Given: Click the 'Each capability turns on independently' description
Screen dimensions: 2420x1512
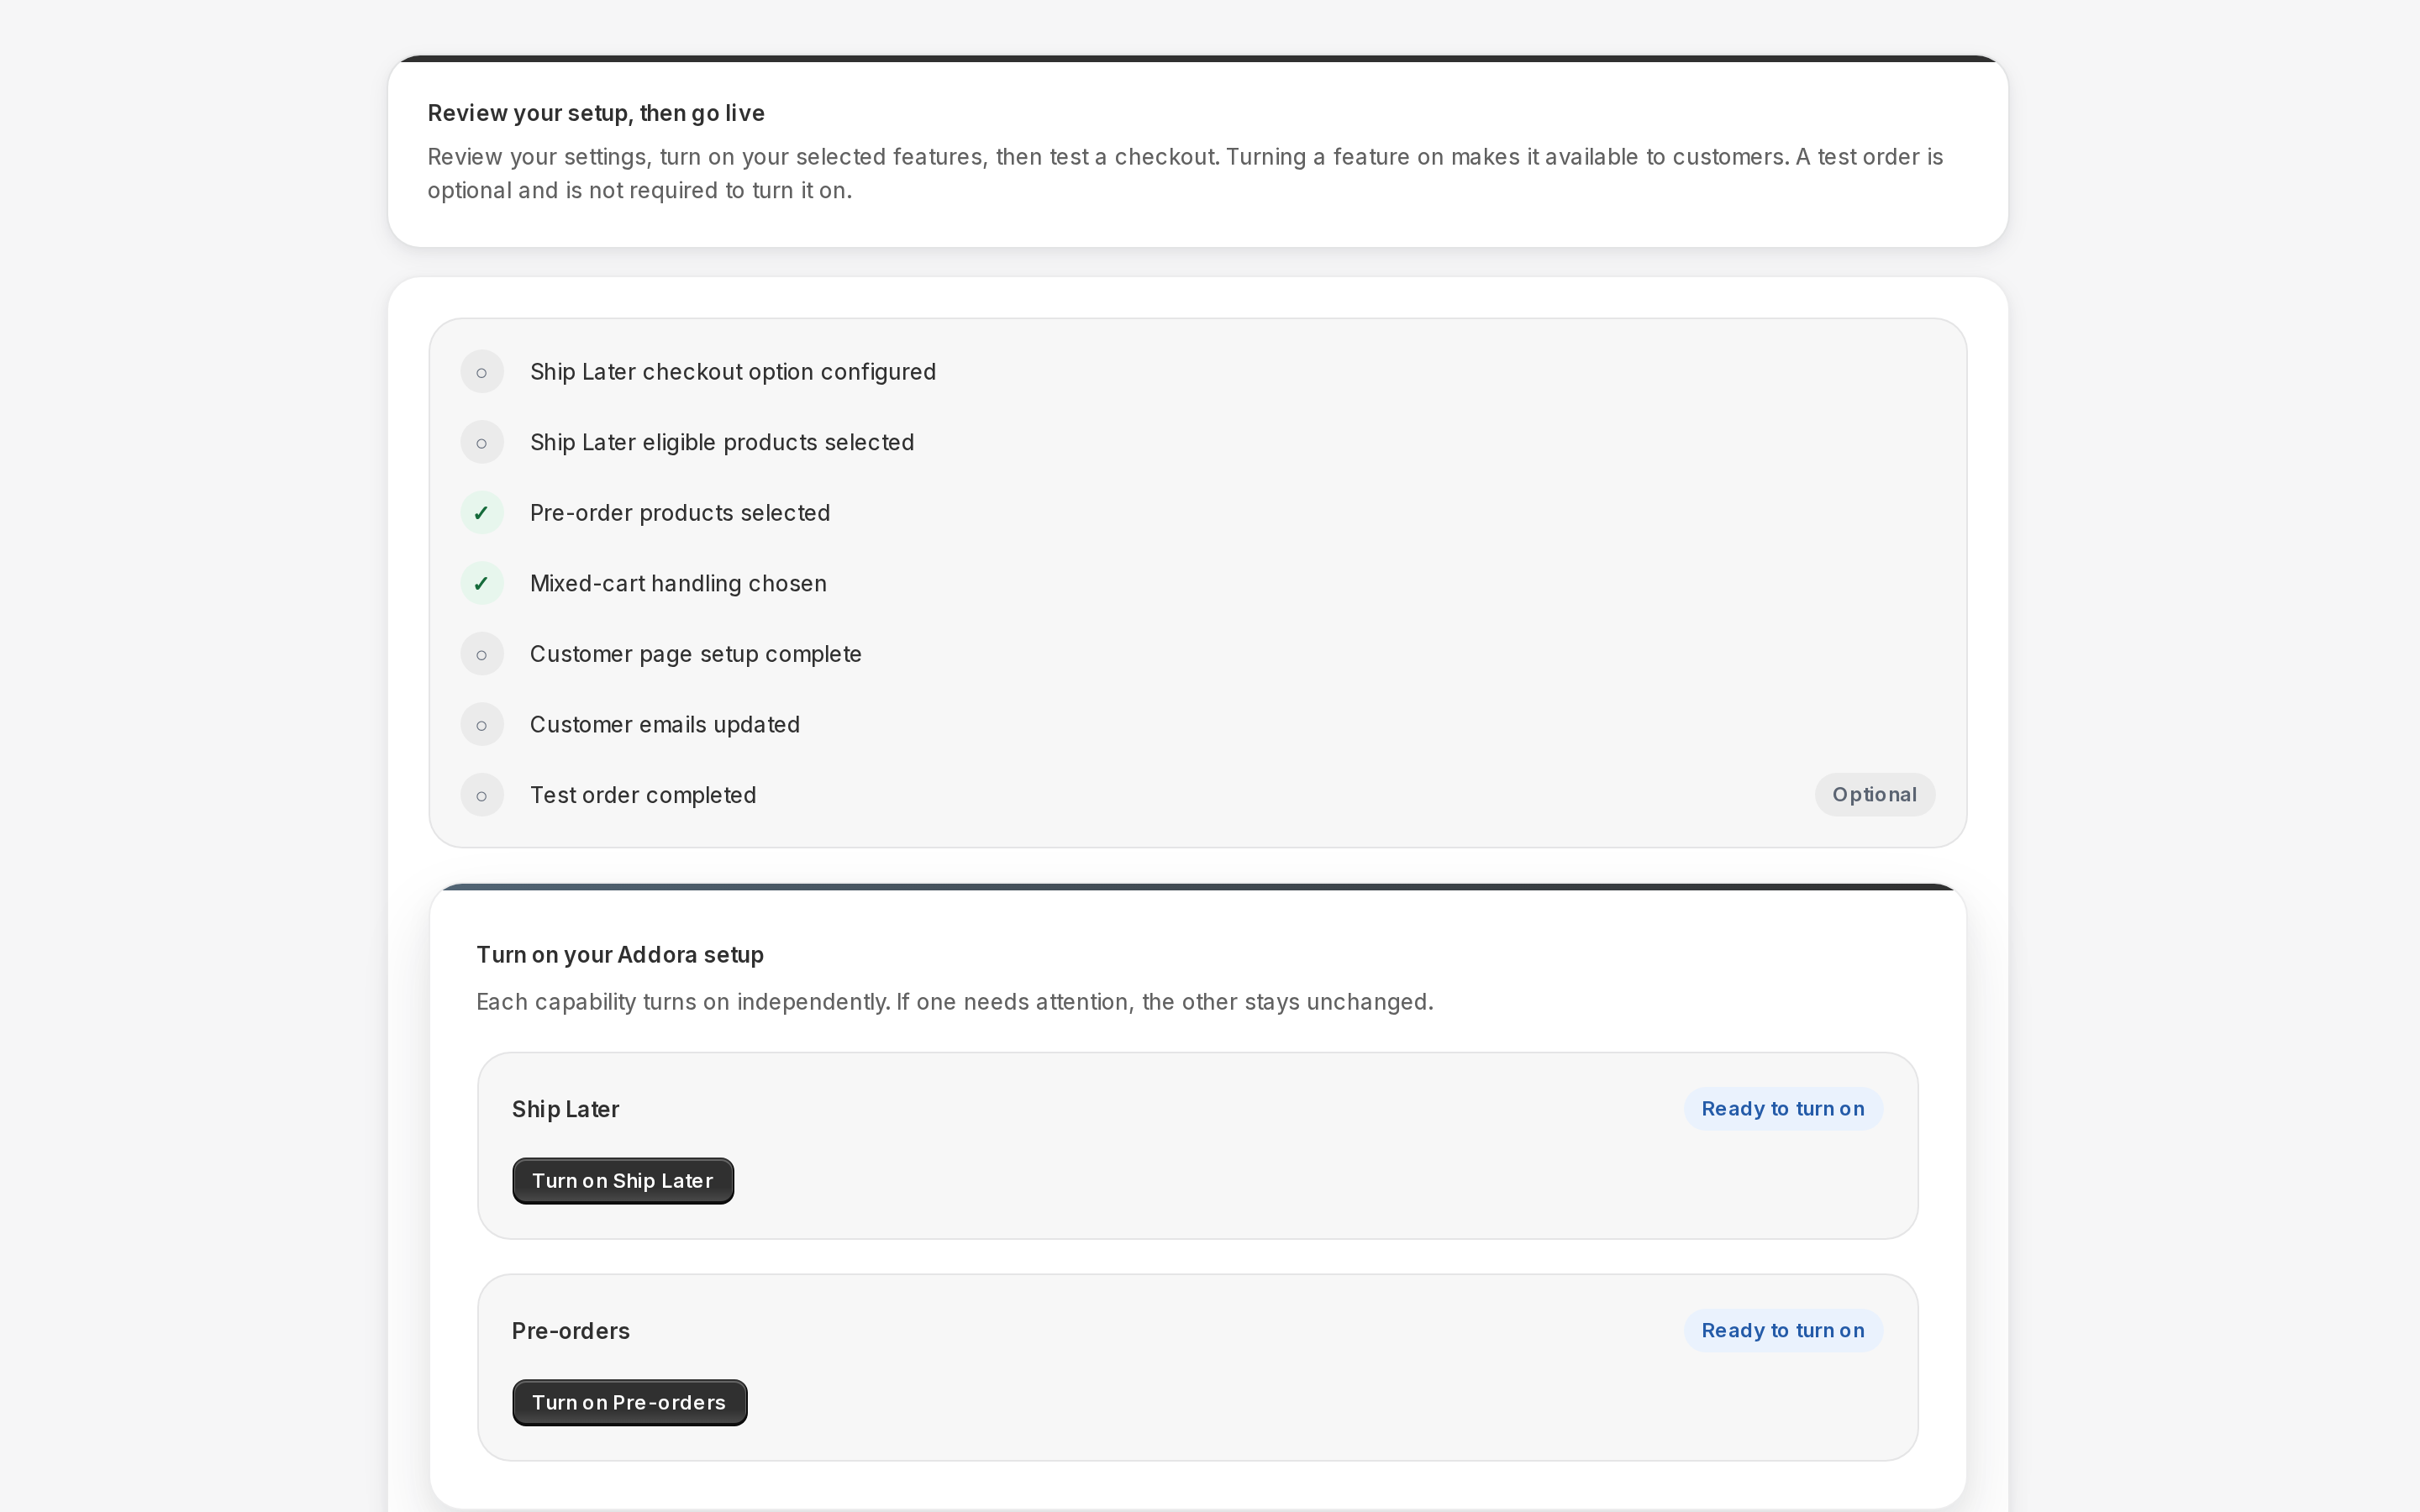Looking at the screenshot, I should pos(955,1002).
